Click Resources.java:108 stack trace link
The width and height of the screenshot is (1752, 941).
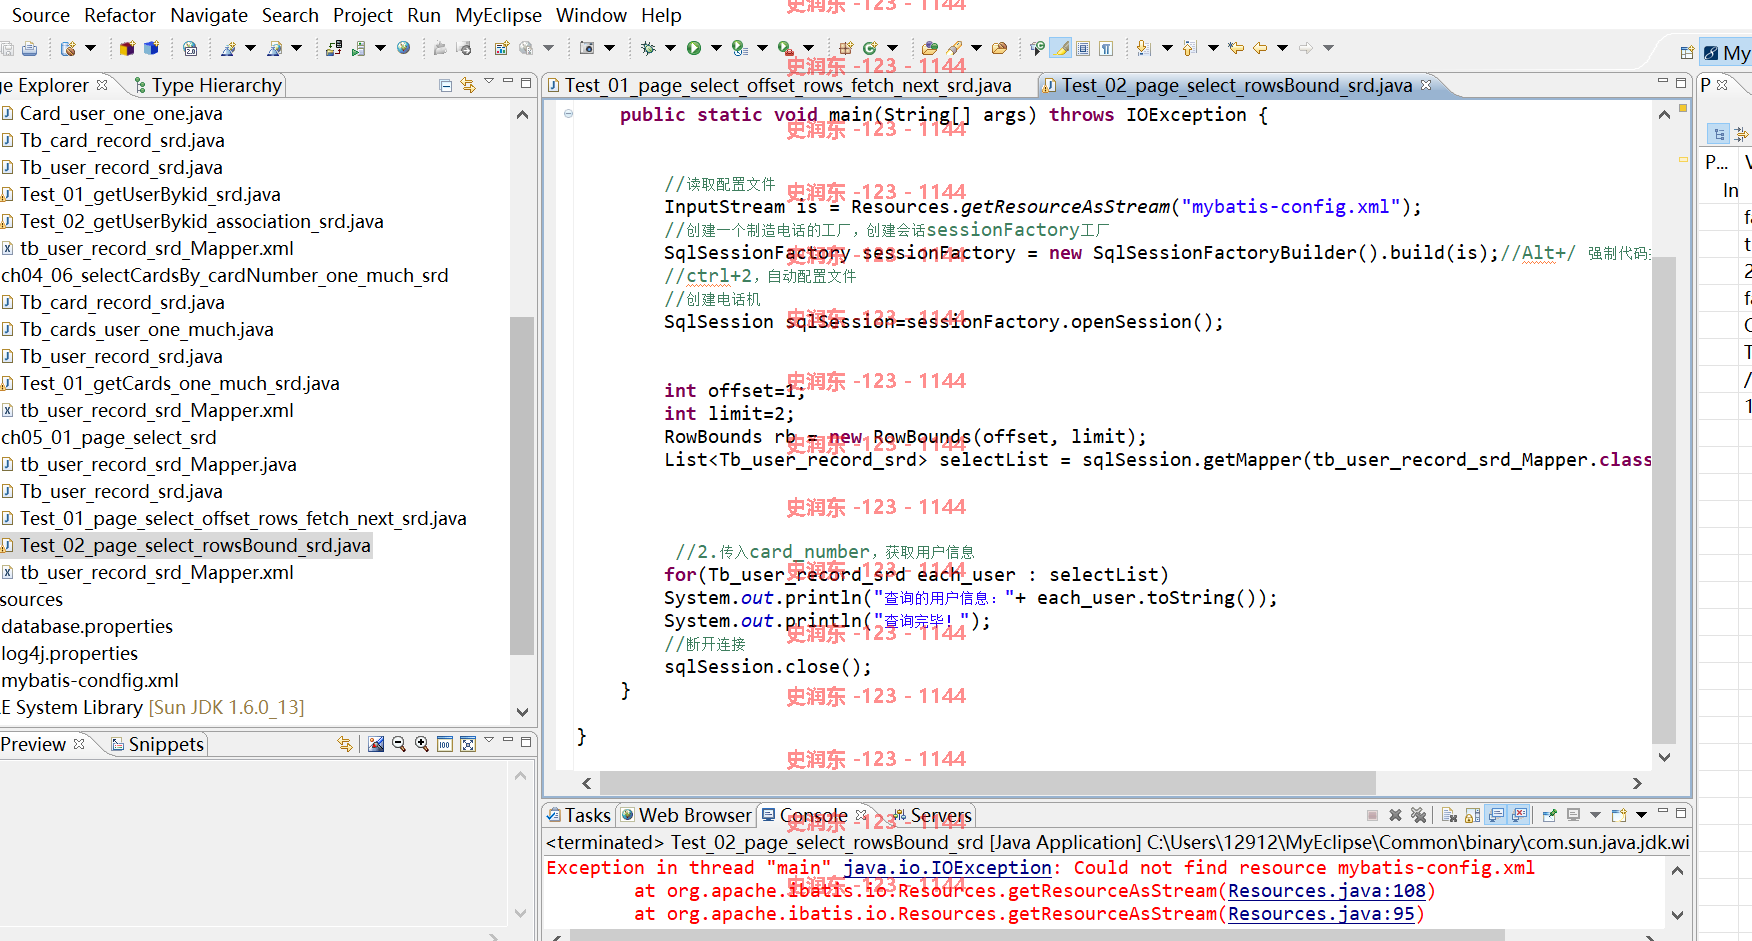coord(1327,890)
